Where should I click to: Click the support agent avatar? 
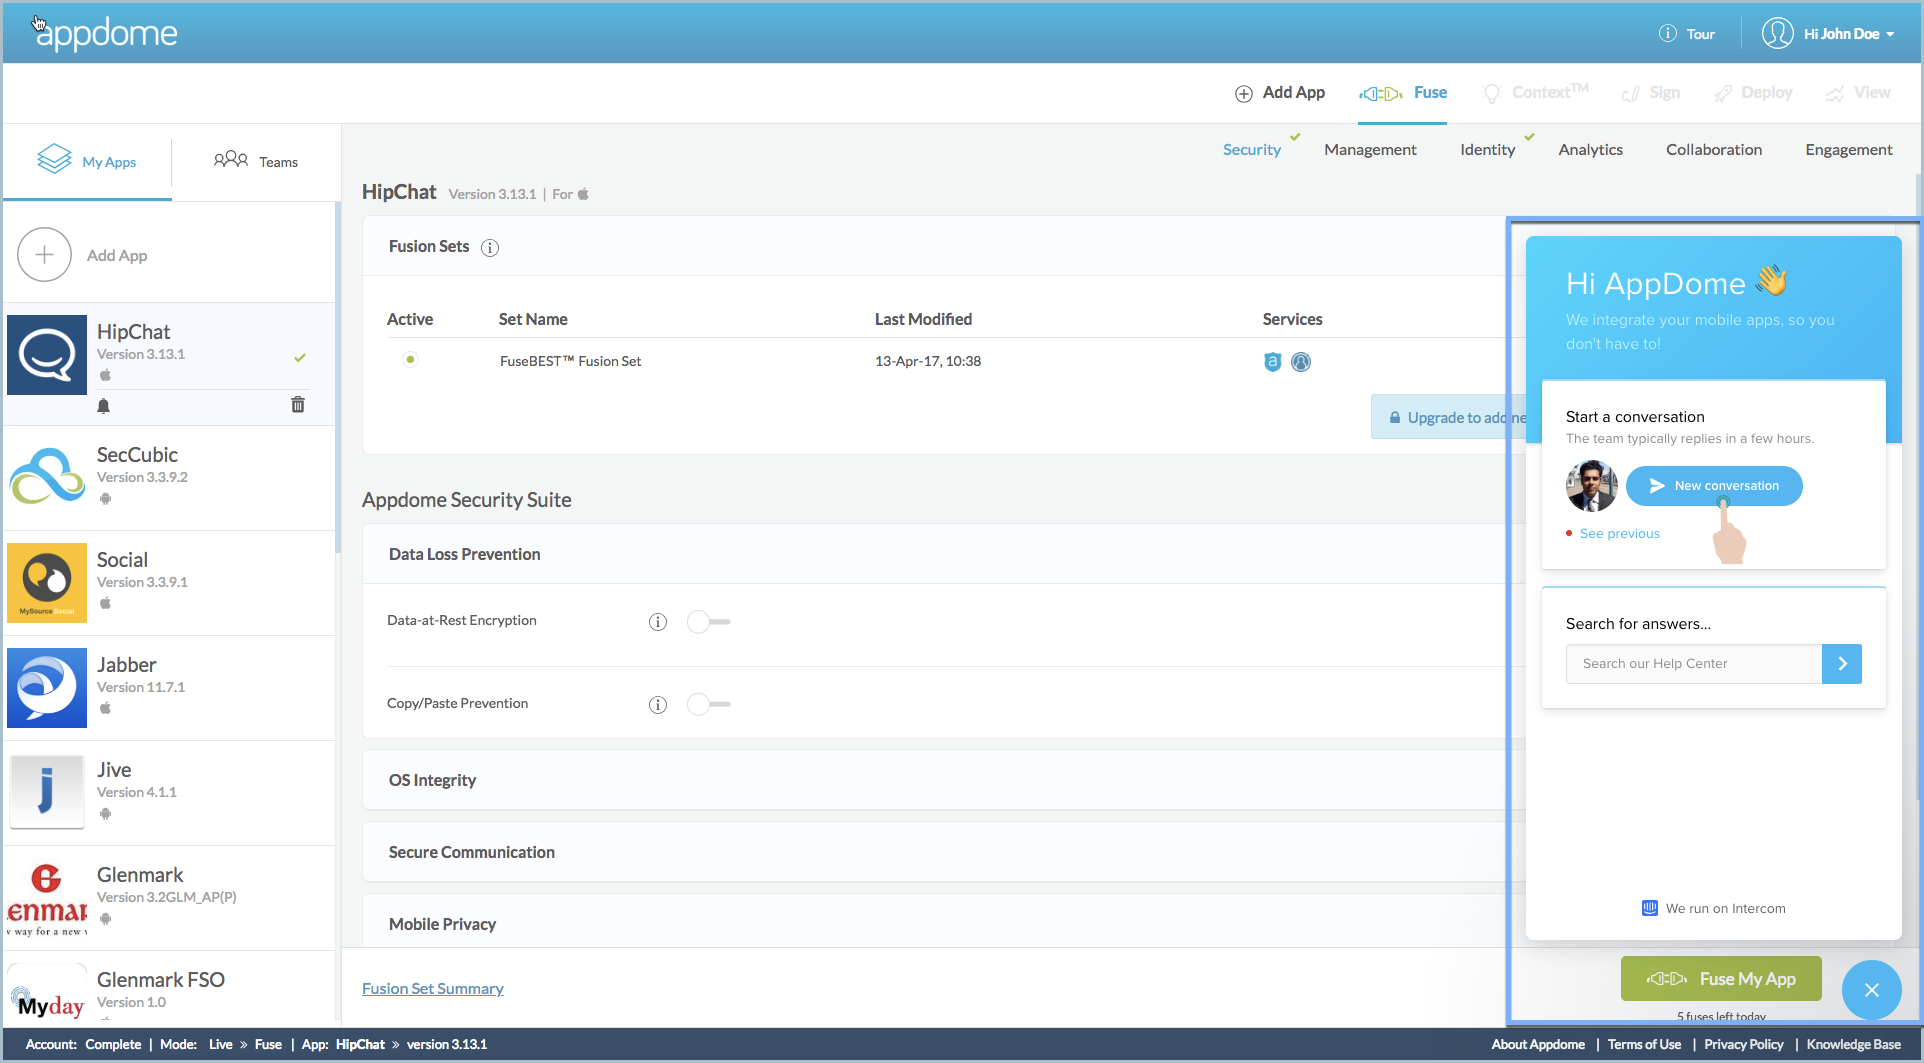click(1591, 486)
